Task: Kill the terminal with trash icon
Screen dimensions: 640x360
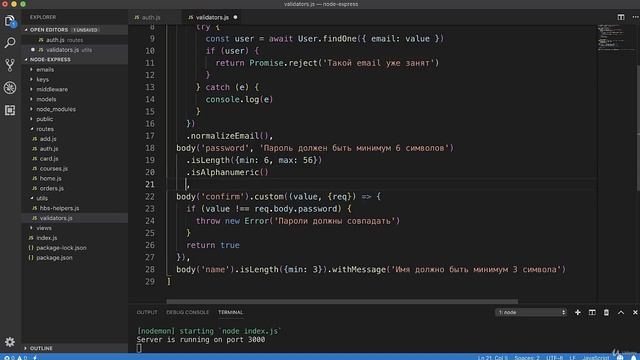Action: tap(606, 312)
